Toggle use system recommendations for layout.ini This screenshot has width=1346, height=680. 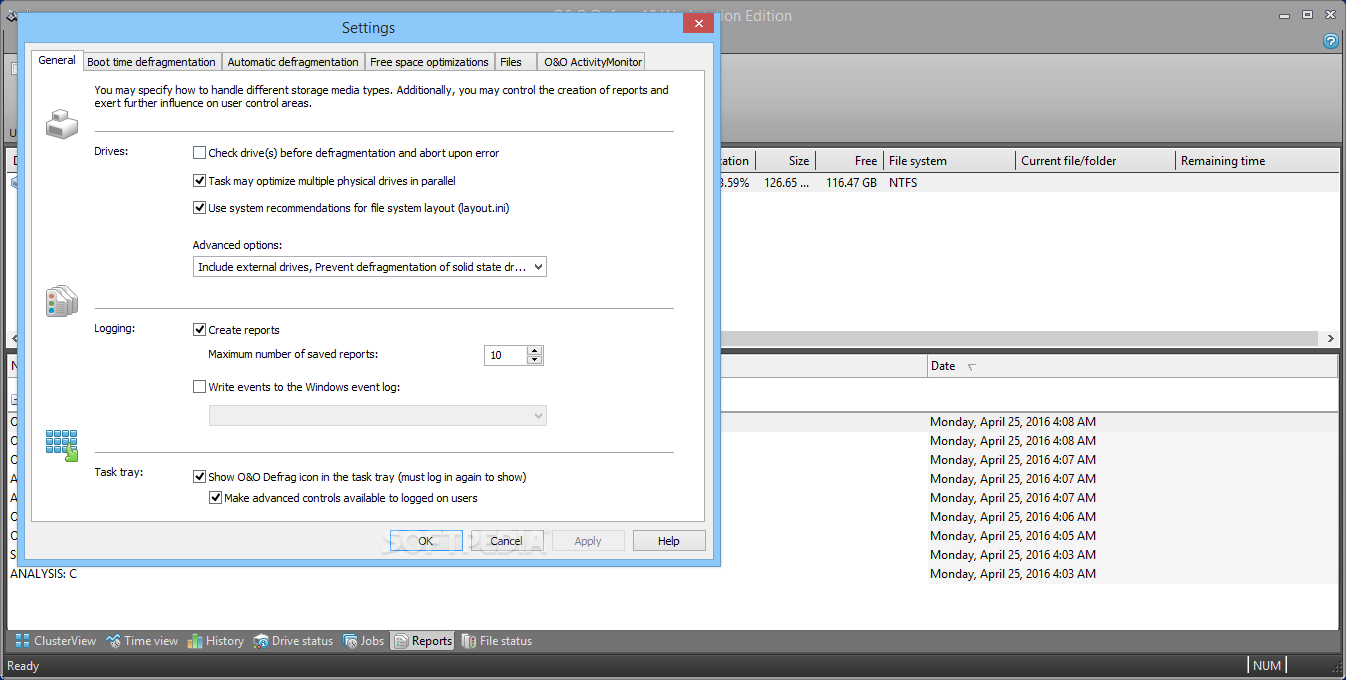coord(199,208)
